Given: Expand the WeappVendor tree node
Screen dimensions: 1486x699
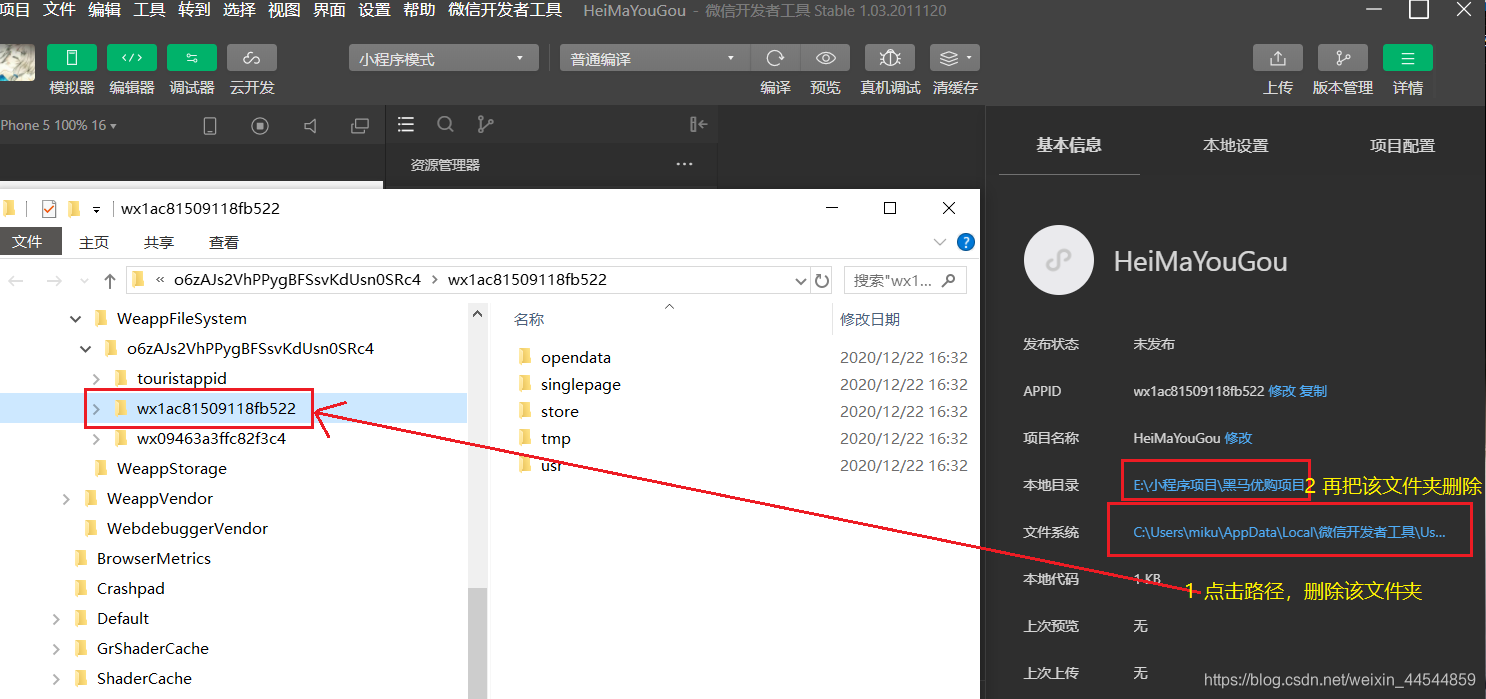Looking at the screenshot, I should pos(66,499).
